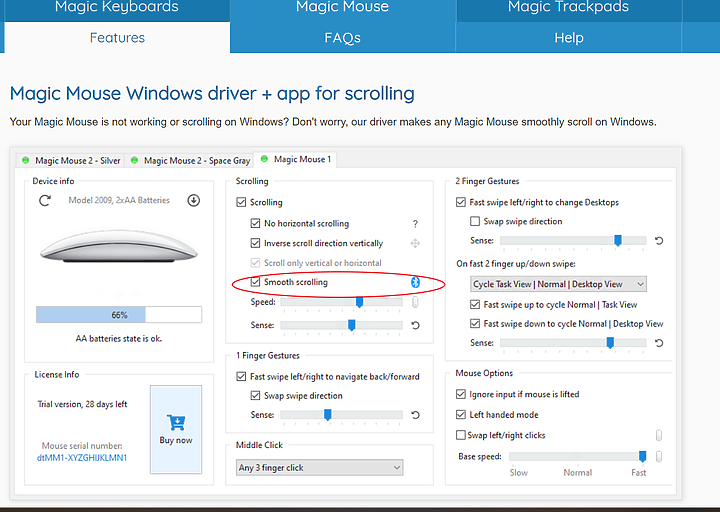Toggle Fast swipe left/right to navigate back/forward
This screenshot has height=512, width=720.
241,377
